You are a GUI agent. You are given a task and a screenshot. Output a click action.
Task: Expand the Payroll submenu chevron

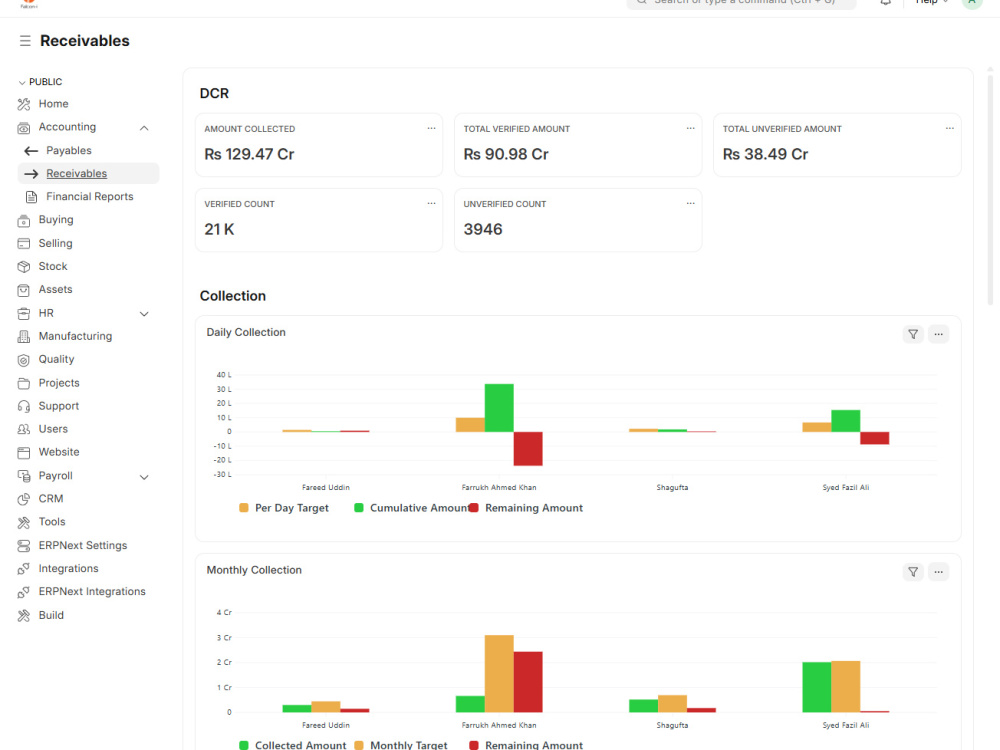click(144, 477)
